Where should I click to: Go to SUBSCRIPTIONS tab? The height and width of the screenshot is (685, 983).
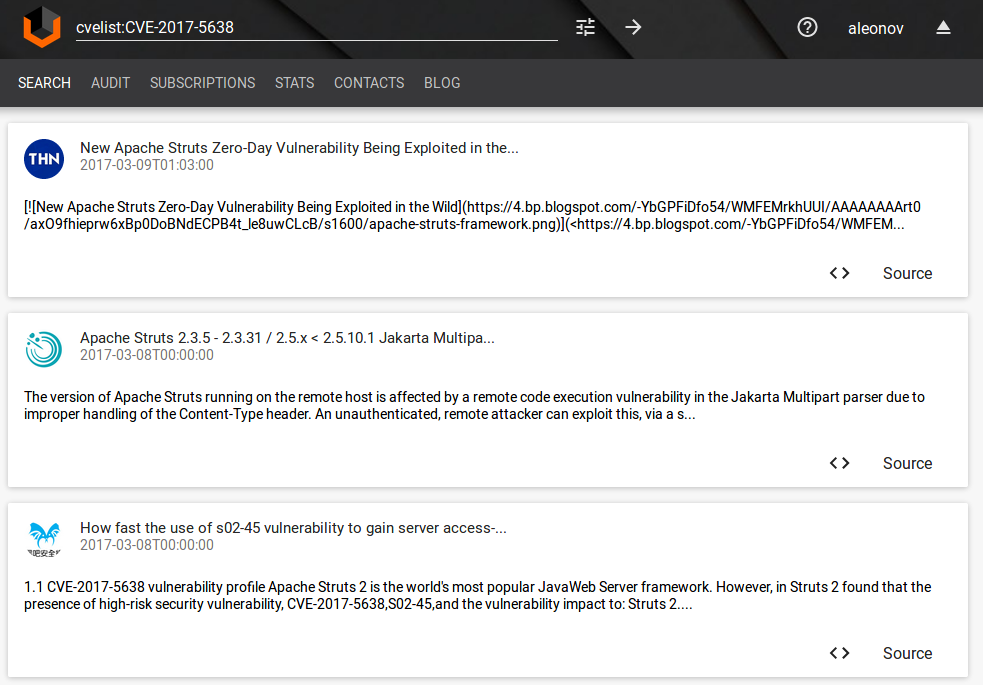(x=202, y=83)
